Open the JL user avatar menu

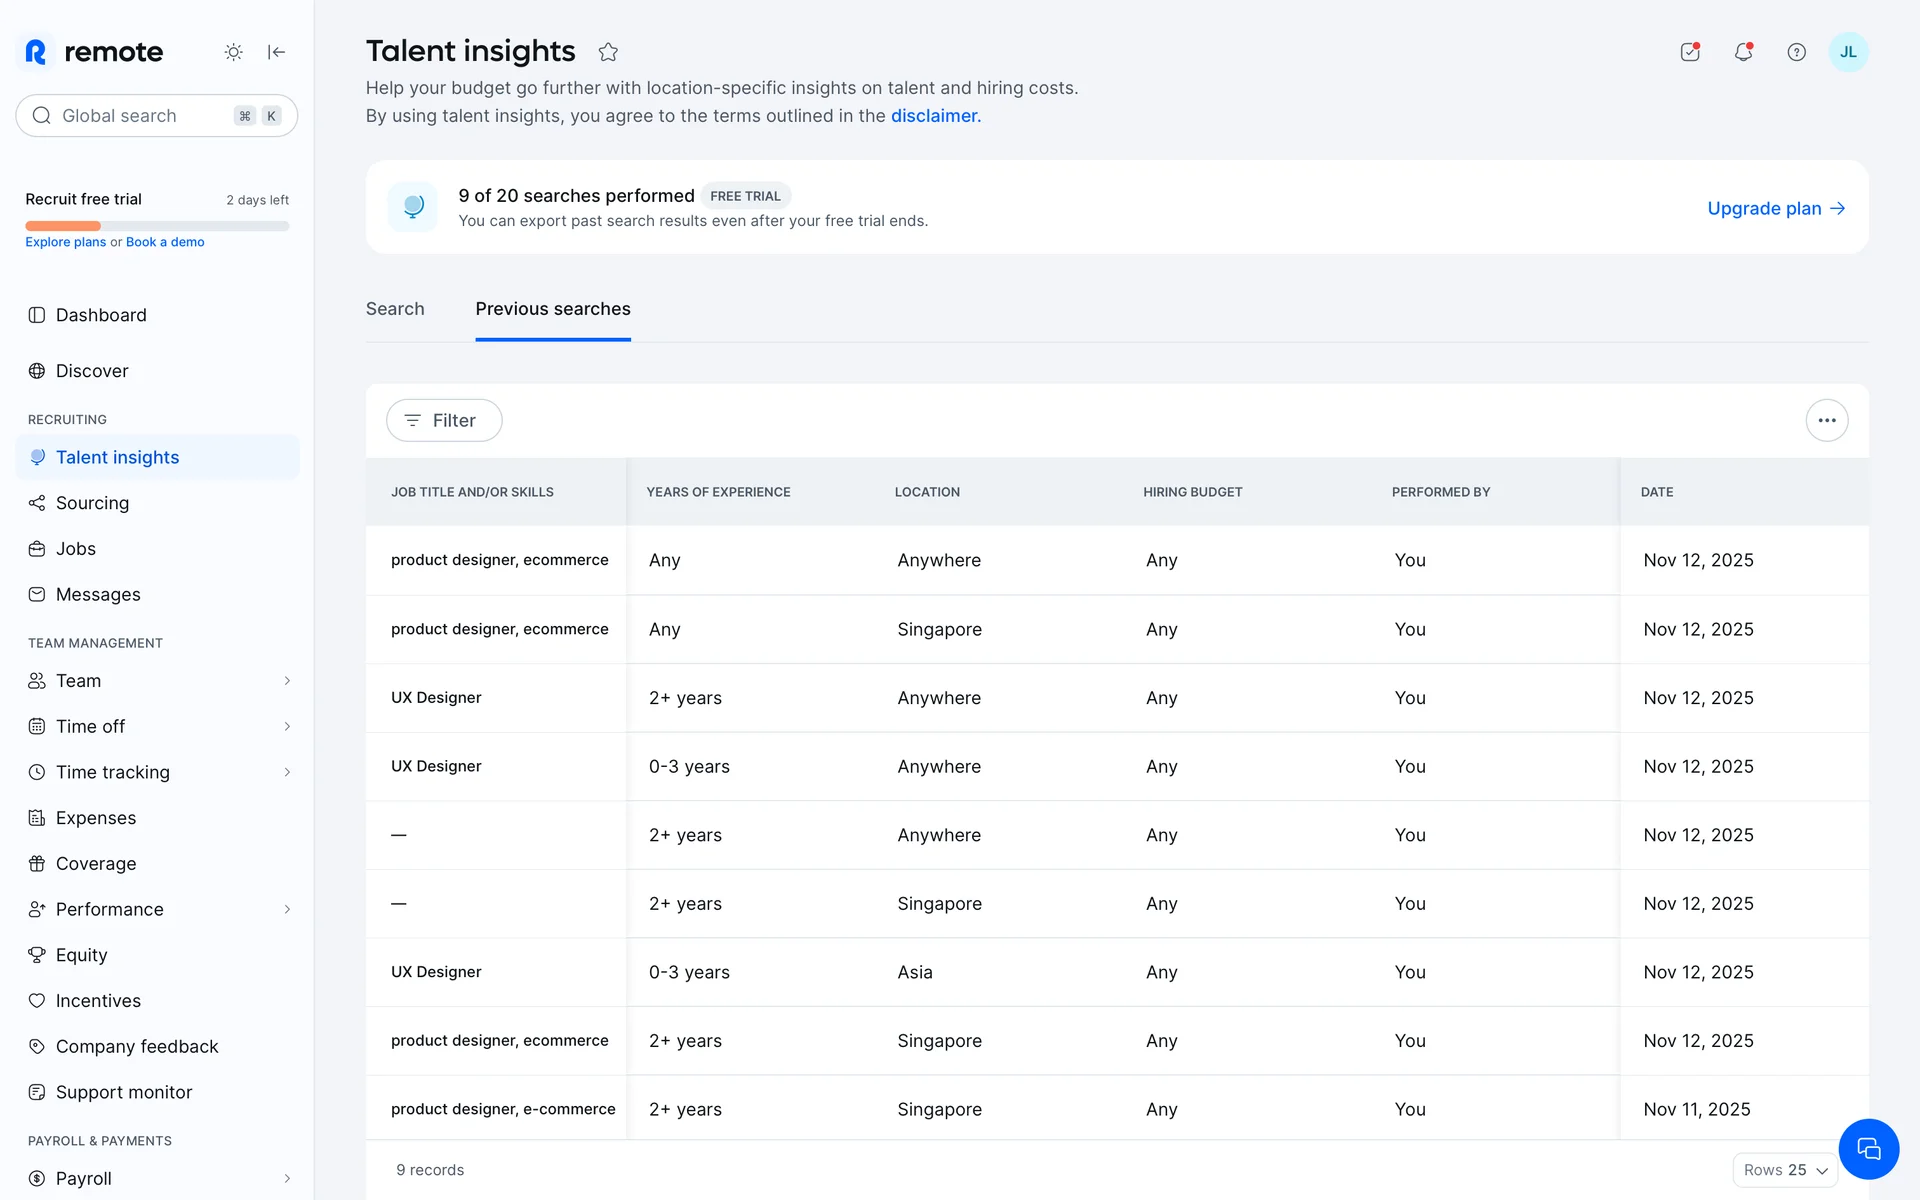tap(1848, 52)
